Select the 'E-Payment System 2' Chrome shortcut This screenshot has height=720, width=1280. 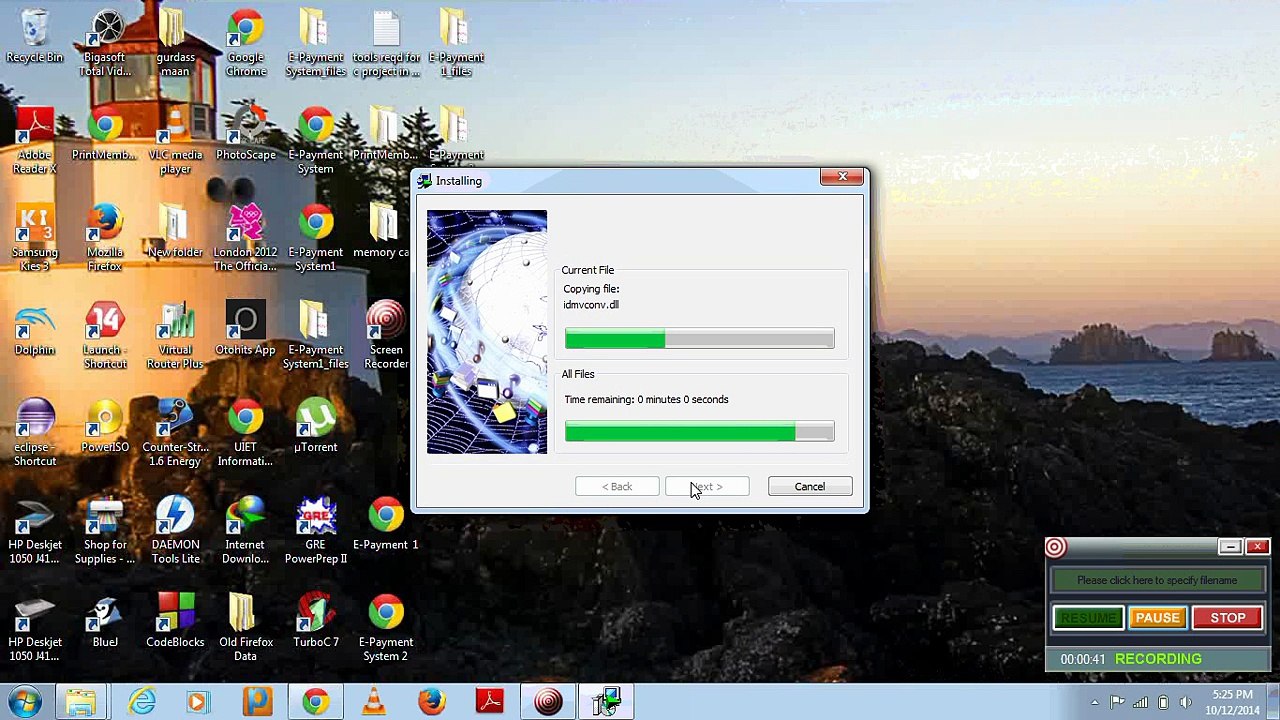click(x=386, y=628)
